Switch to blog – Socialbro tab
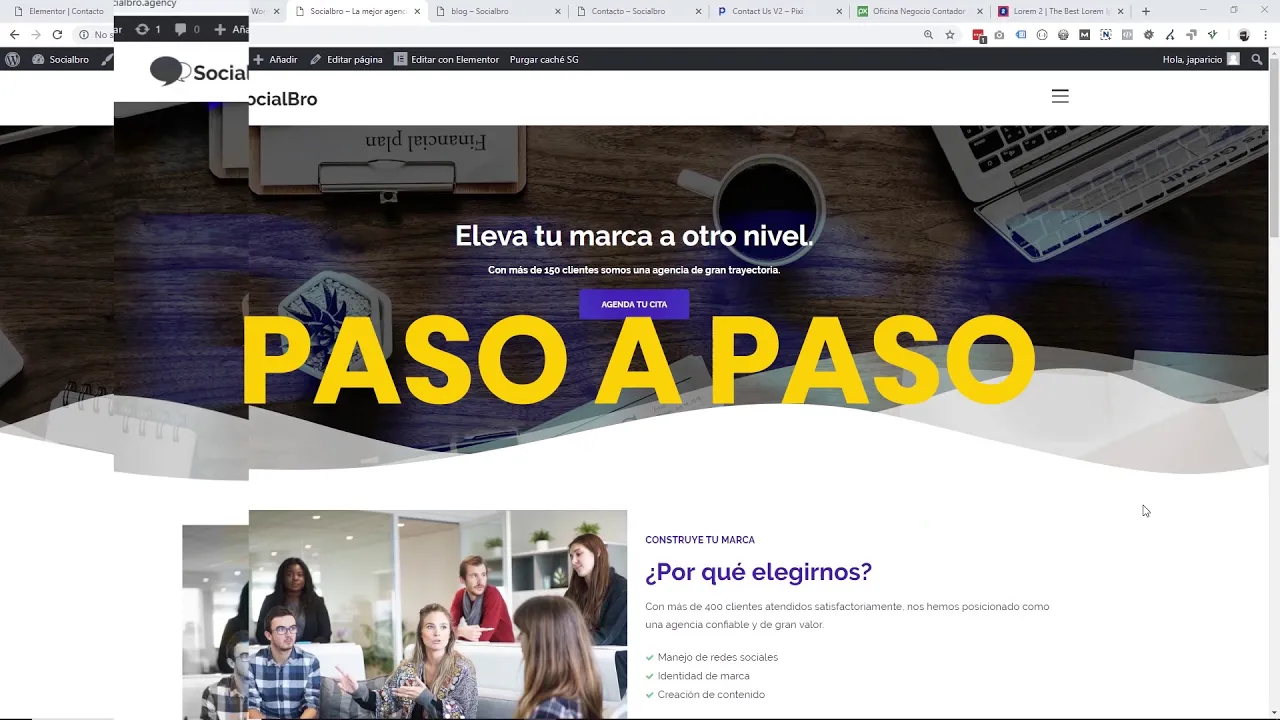Viewport: 1280px width, 720px height. 480,11
